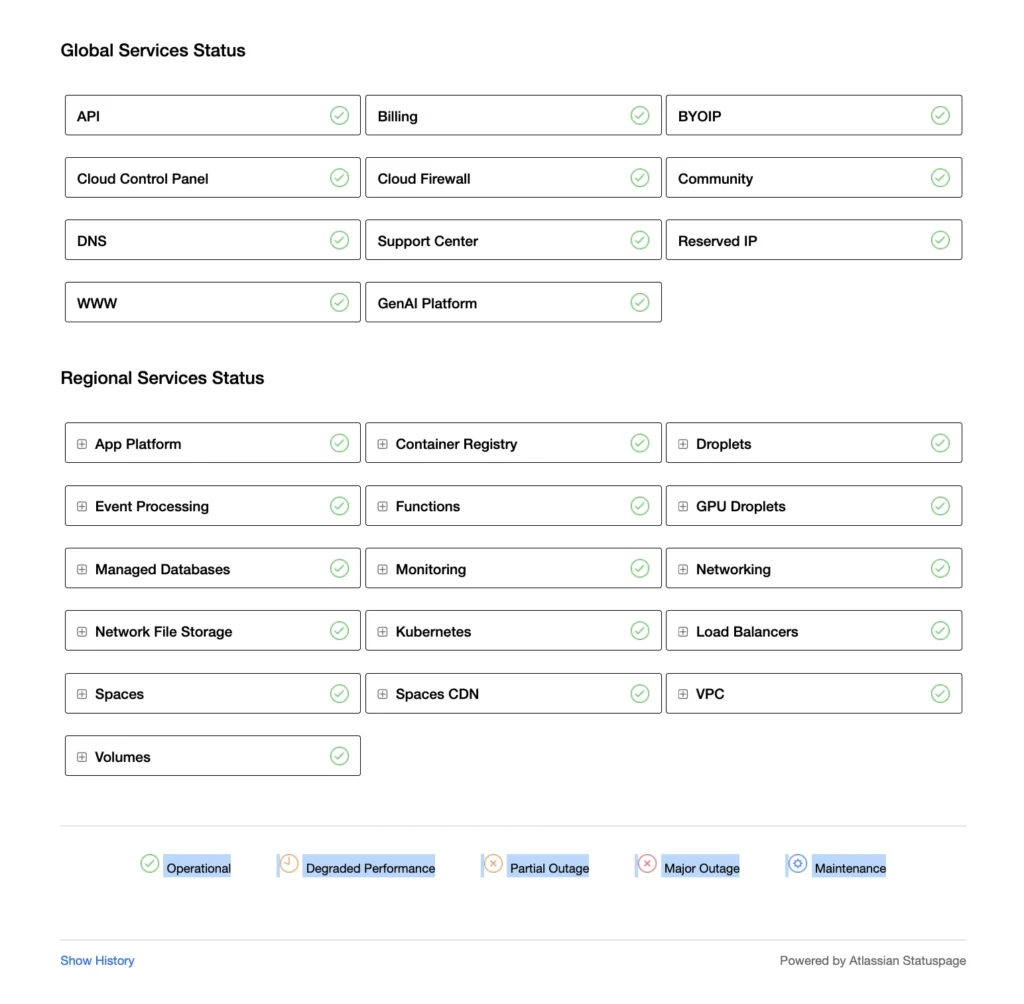Click the green status indicator for VPC
The image size is (1024, 1004).
(x=940, y=693)
